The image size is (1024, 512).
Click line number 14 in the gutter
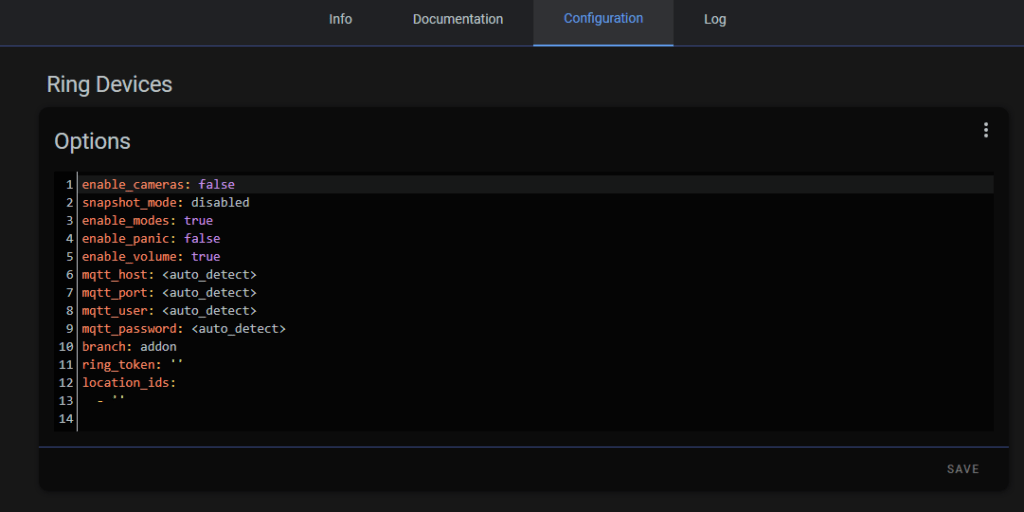point(66,419)
